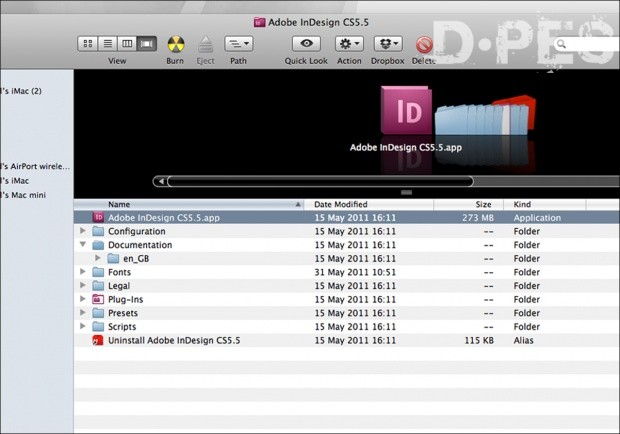Viewport: 620px width, 434px height.
Task: Select the InDesign app cover in Cover Flow
Action: [406, 110]
